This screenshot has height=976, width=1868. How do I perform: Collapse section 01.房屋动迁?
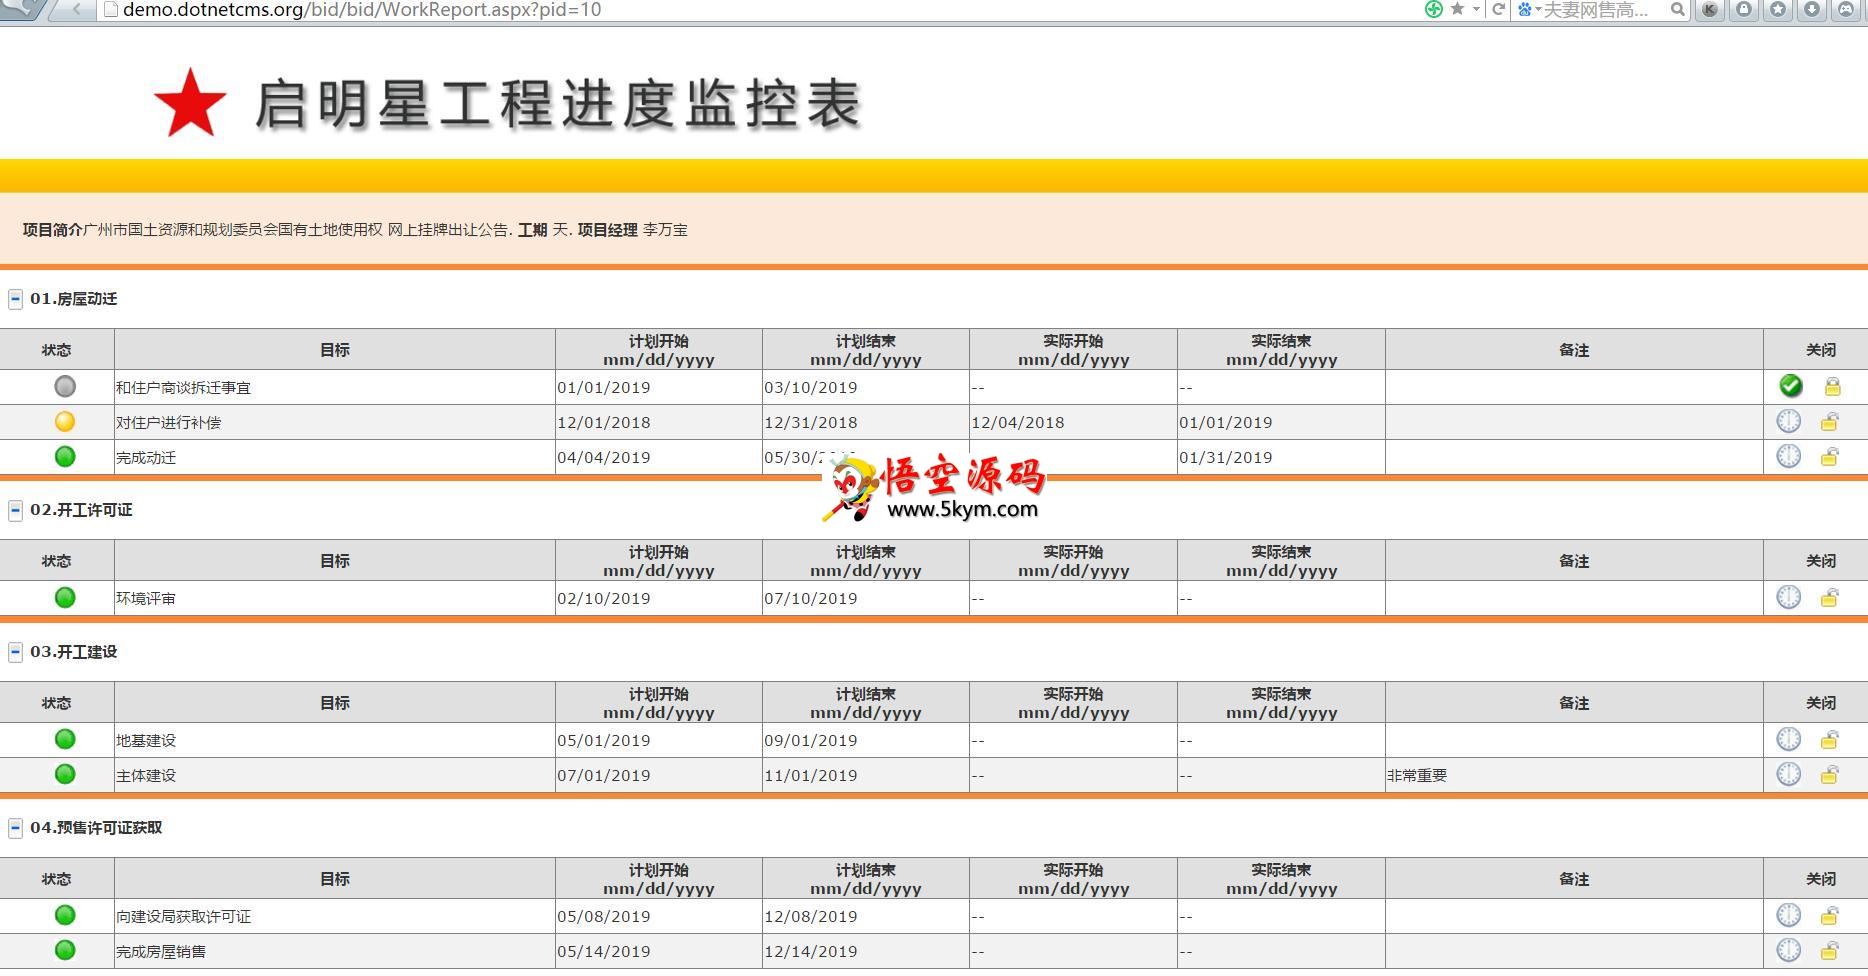(x=15, y=299)
